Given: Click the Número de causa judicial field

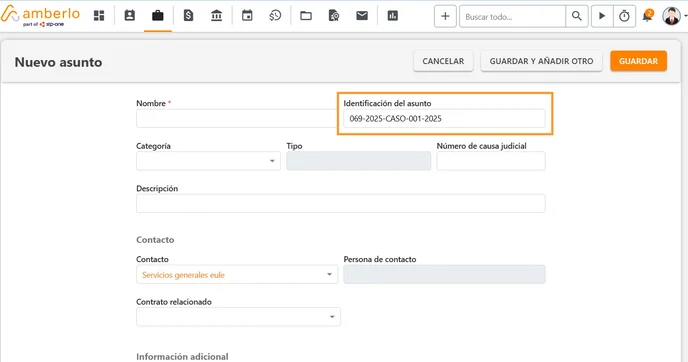Looking at the screenshot, I should tap(491, 161).
